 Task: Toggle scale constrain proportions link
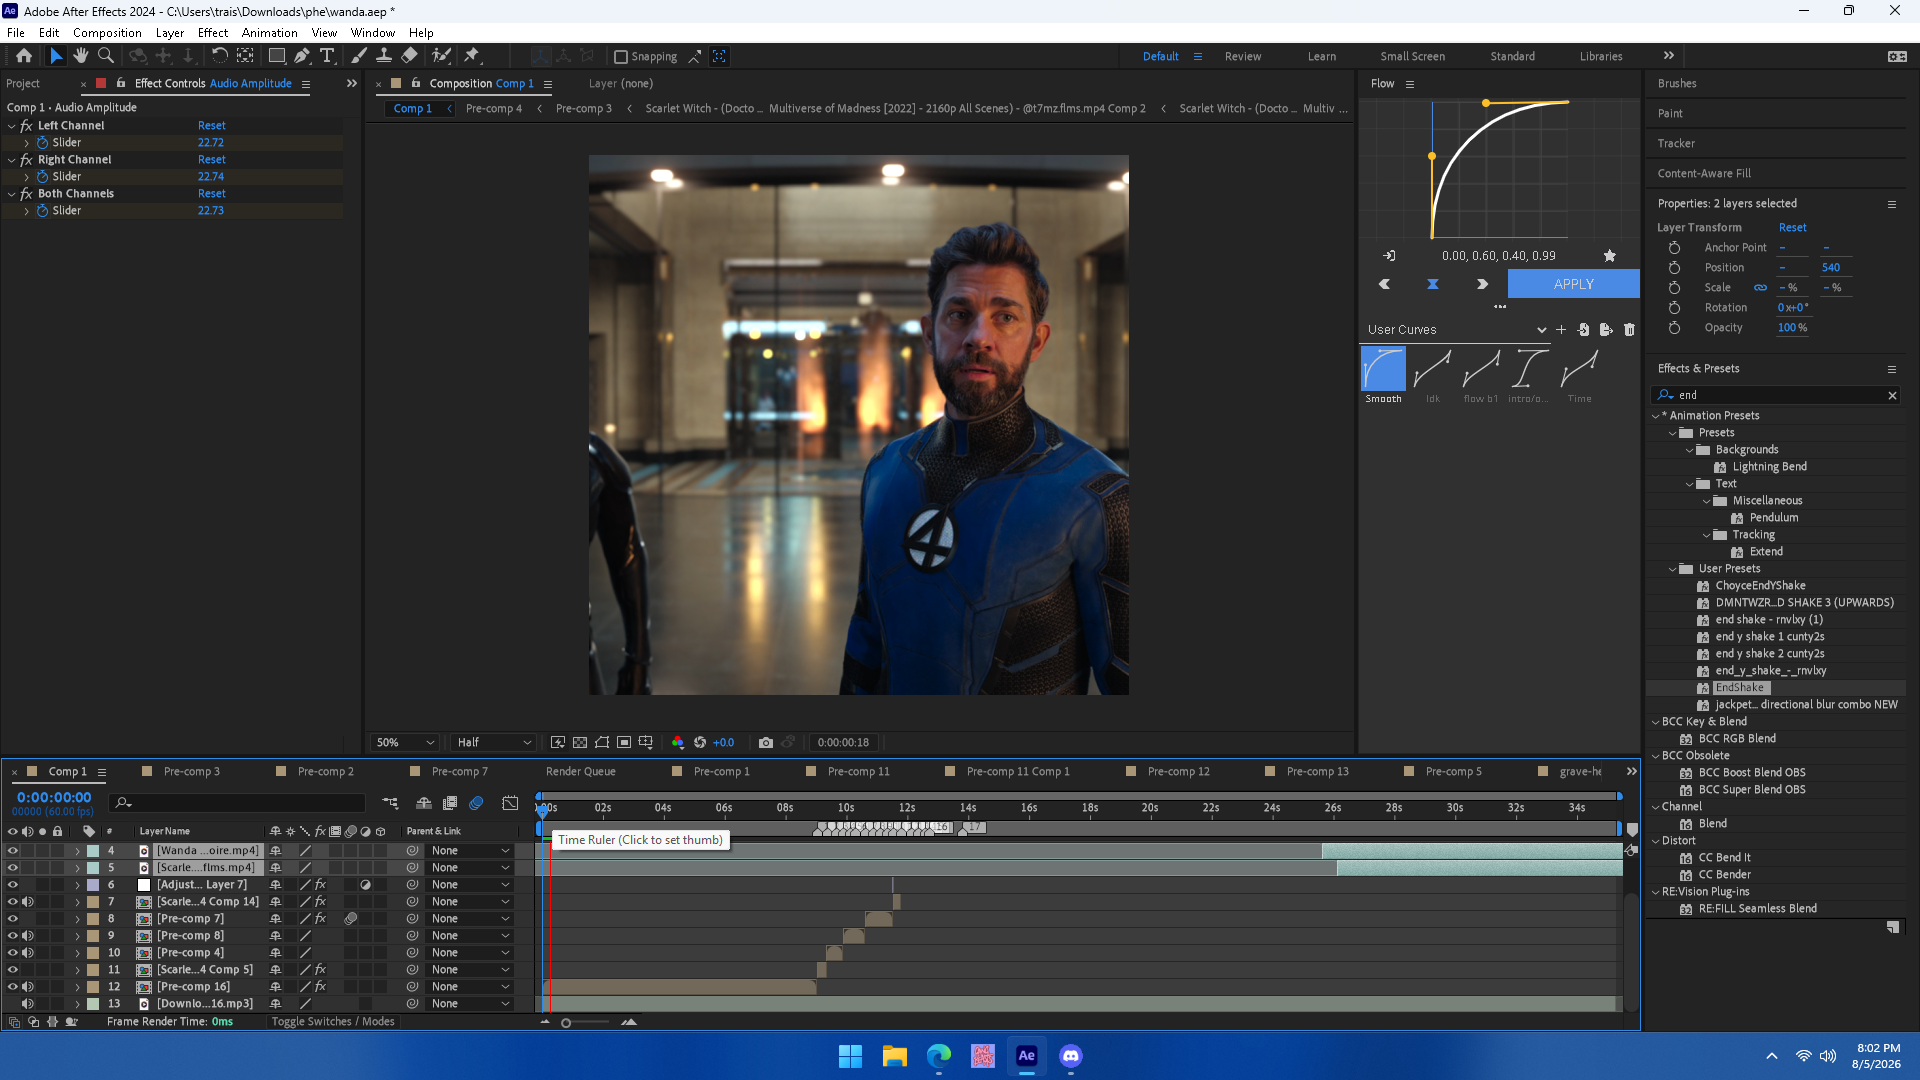click(x=1760, y=288)
